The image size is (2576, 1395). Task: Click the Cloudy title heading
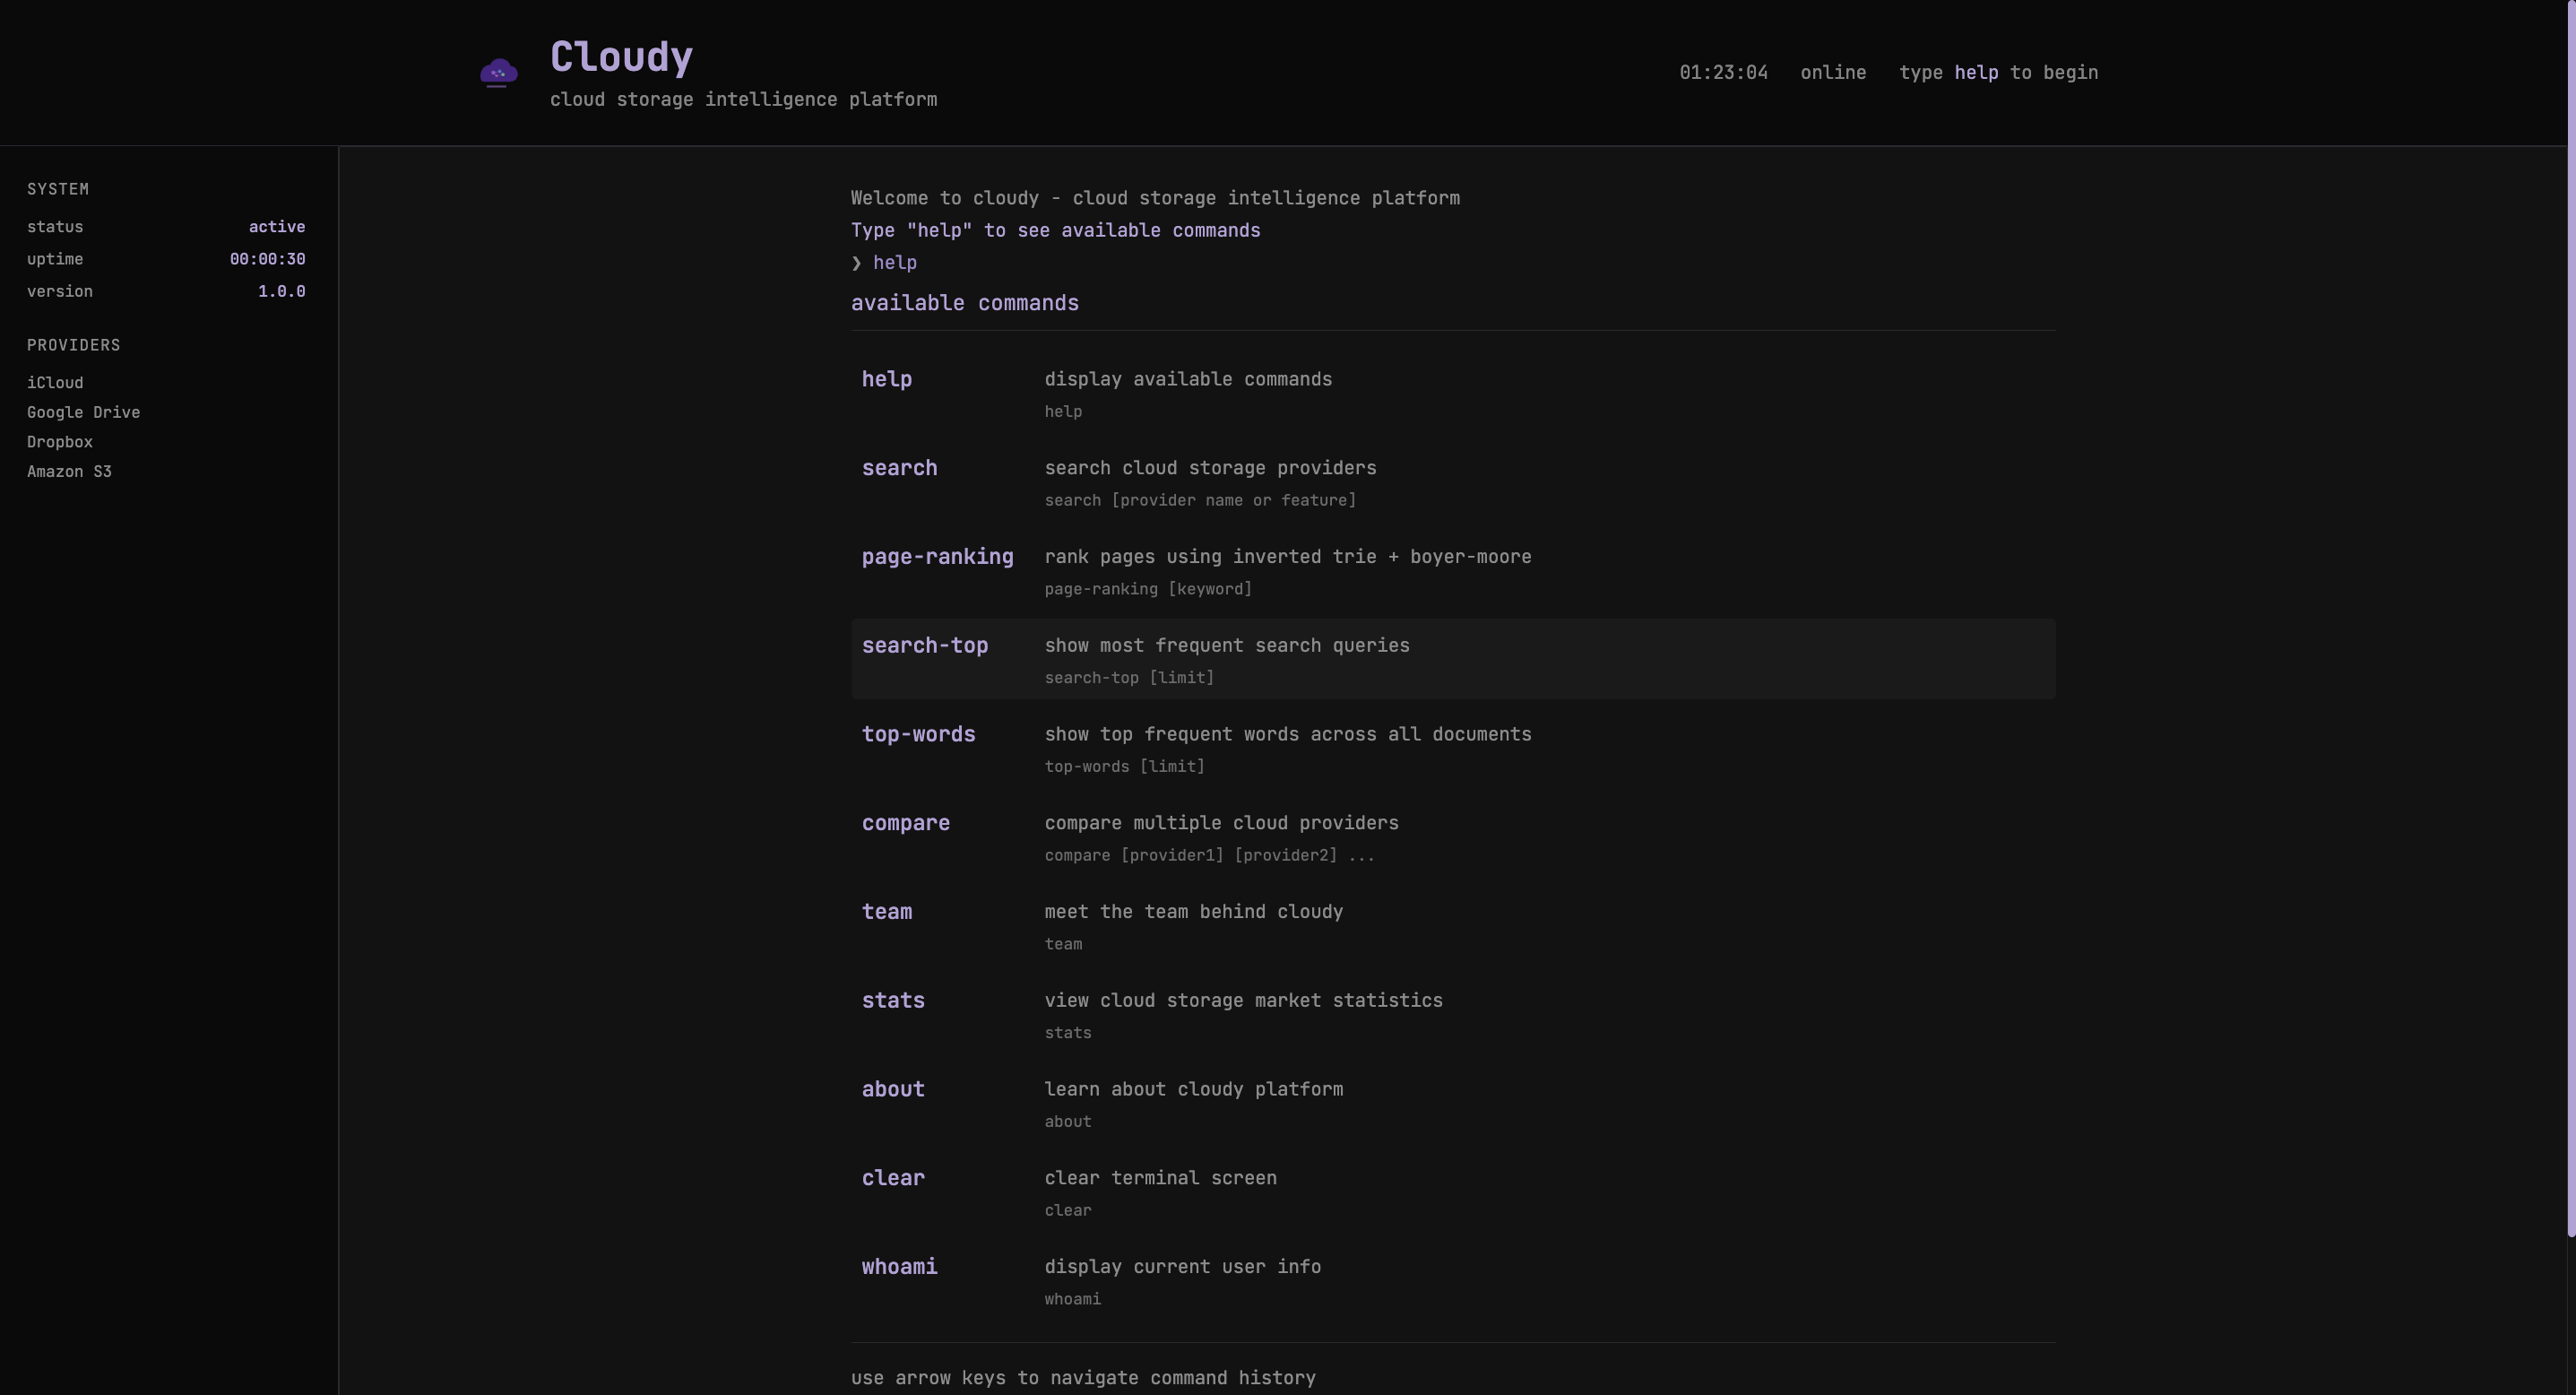tap(621, 57)
